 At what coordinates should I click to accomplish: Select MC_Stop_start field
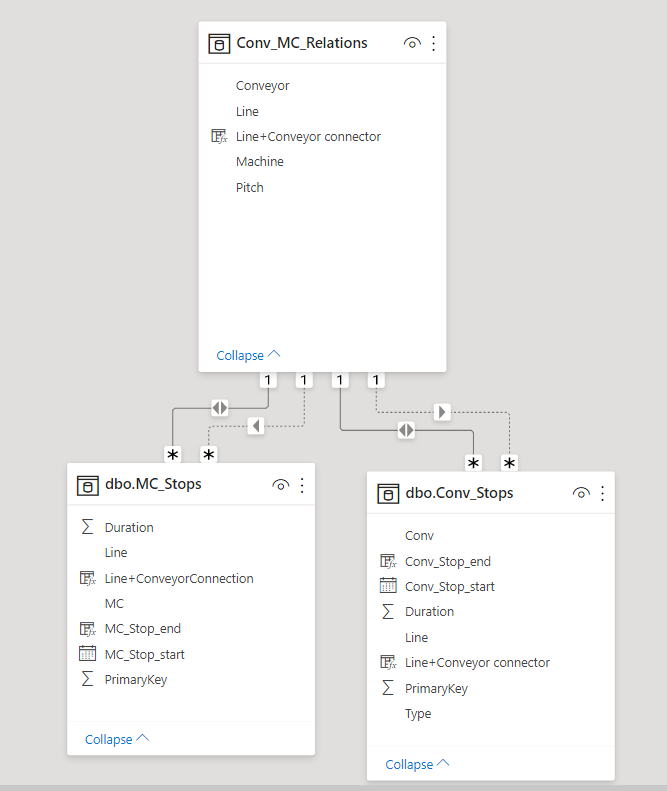[145, 655]
